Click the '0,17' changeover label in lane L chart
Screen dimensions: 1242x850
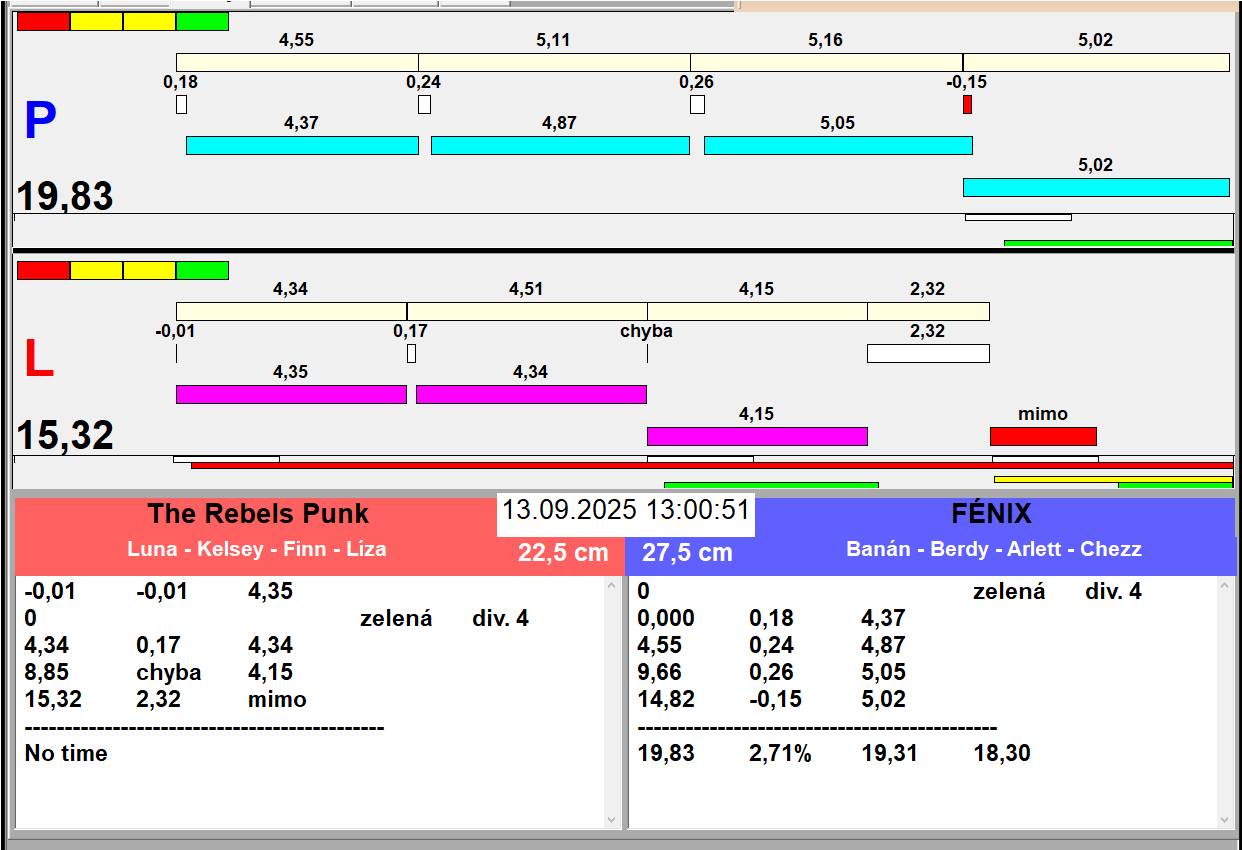tap(410, 331)
